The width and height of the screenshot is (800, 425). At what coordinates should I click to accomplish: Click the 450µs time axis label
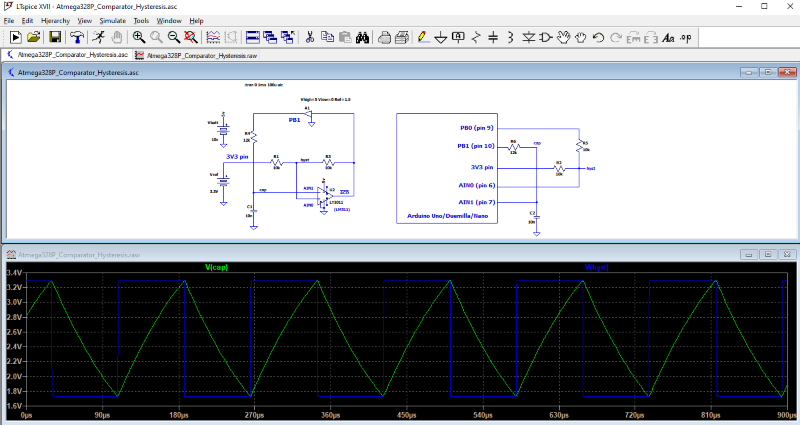pos(407,415)
